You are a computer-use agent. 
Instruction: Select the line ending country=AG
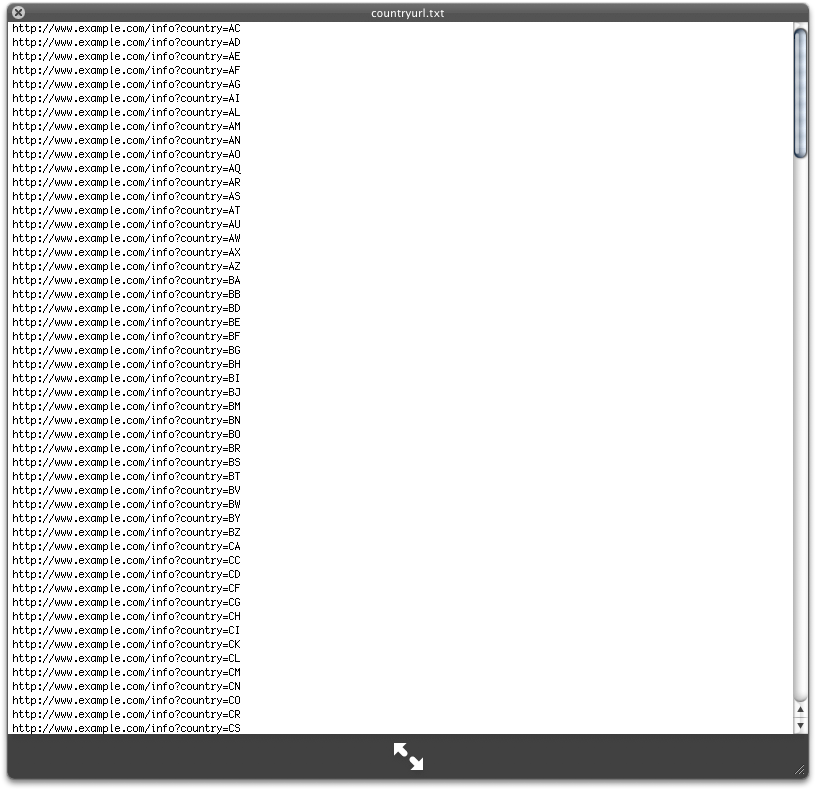(126, 85)
